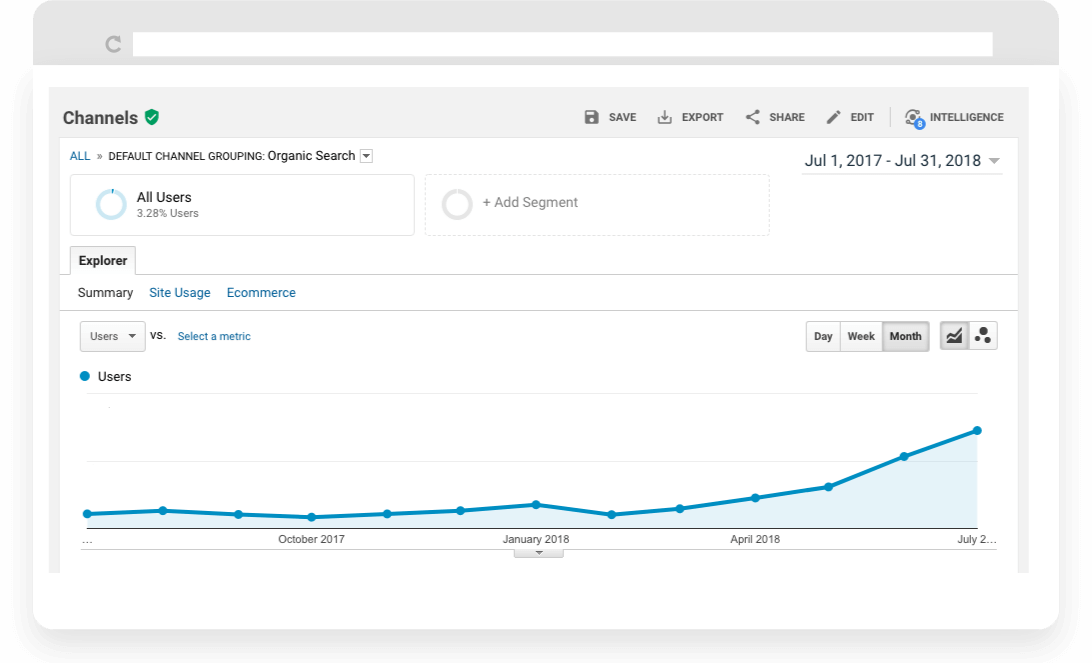1092x663 pixels.
Task: Switch to the Ecommerce view
Action: (x=261, y=292)
